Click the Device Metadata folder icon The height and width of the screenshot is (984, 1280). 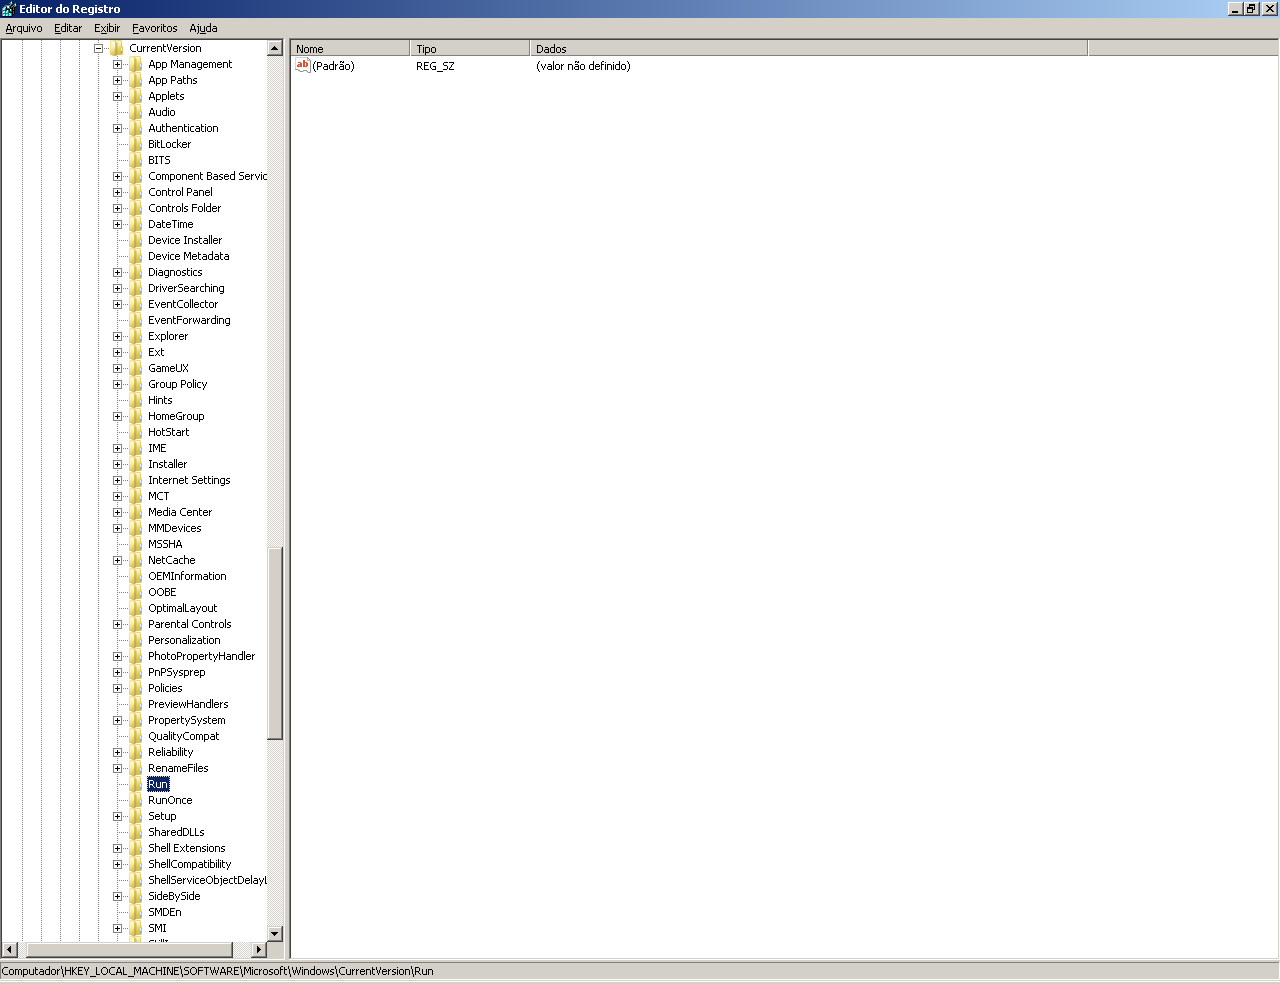click(136, 256)
